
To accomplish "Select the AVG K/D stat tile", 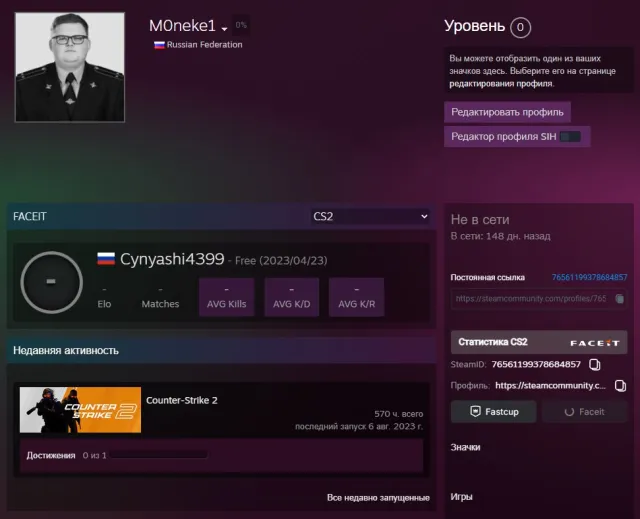I will (291, 297).
